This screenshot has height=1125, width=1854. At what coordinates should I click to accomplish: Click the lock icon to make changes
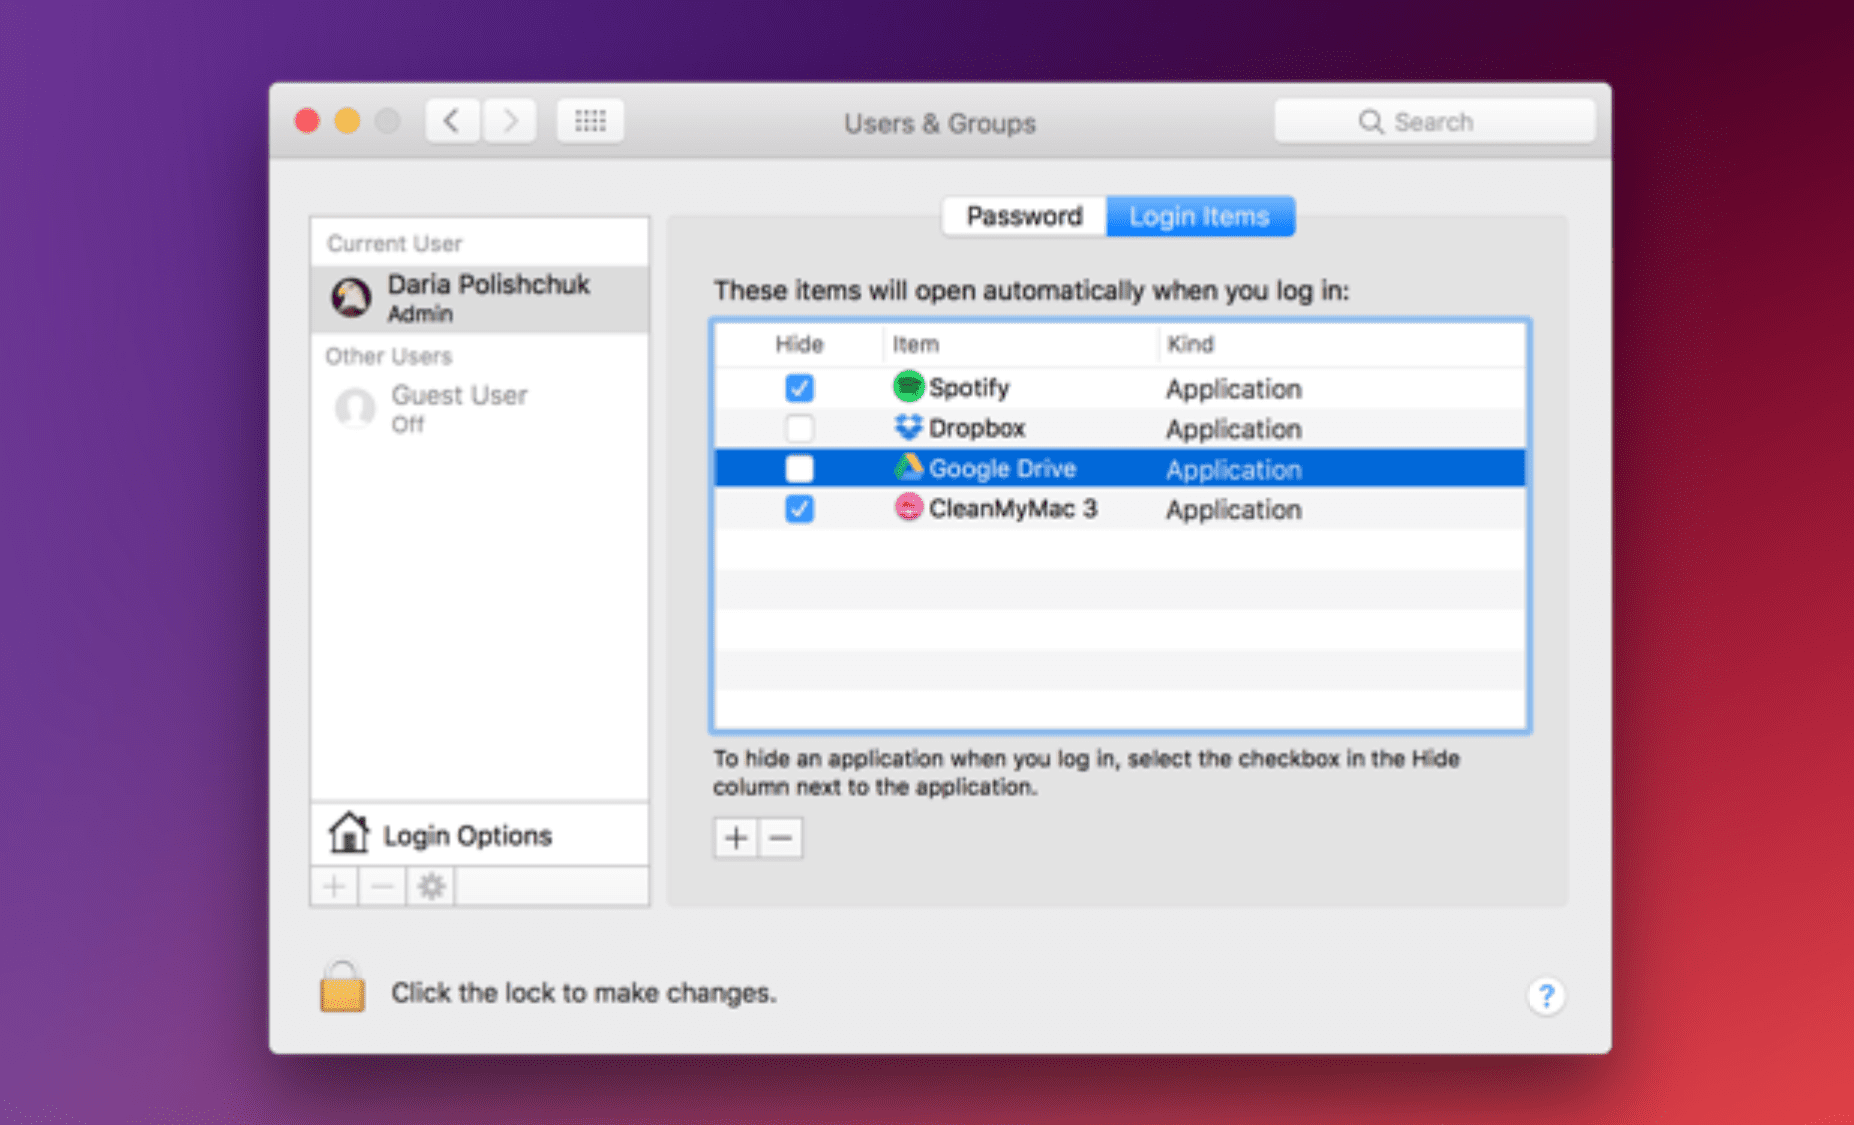[342, 988]
